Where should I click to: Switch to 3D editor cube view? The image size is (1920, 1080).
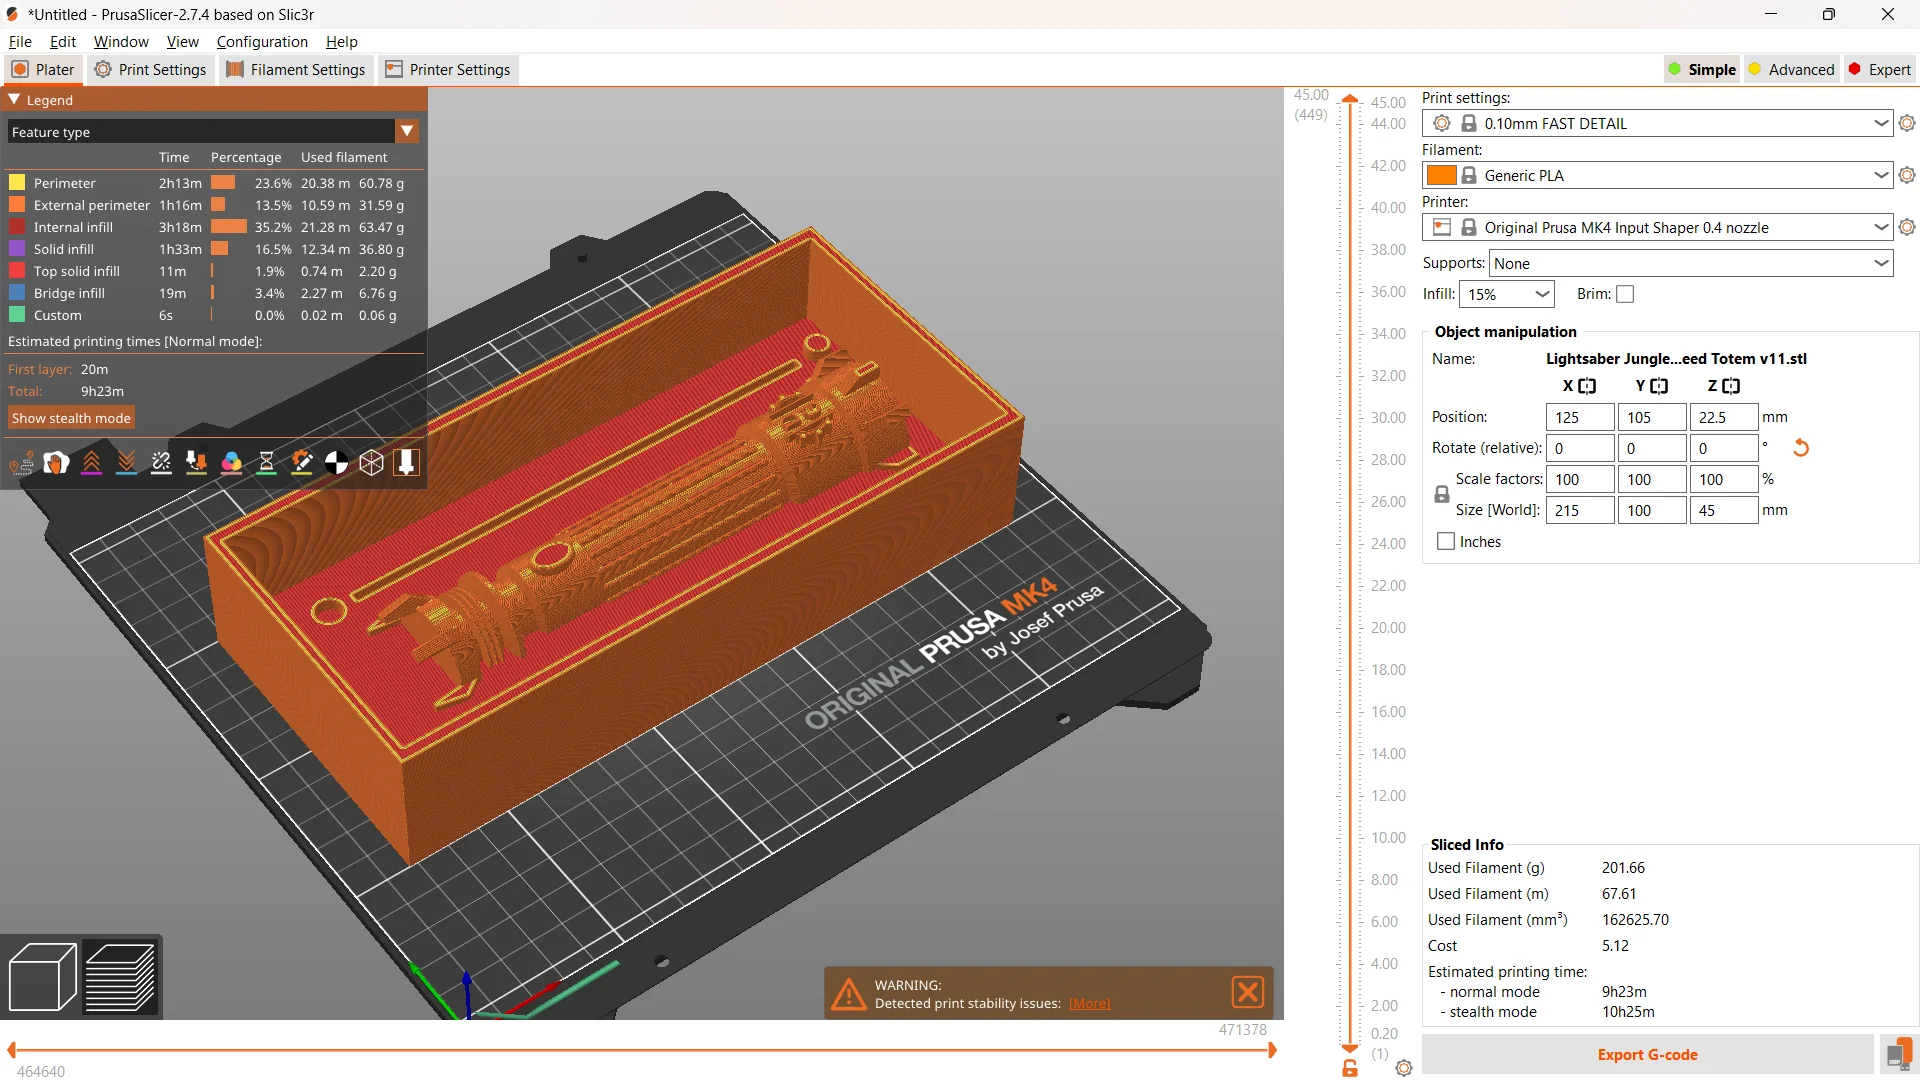pos(42,977)
